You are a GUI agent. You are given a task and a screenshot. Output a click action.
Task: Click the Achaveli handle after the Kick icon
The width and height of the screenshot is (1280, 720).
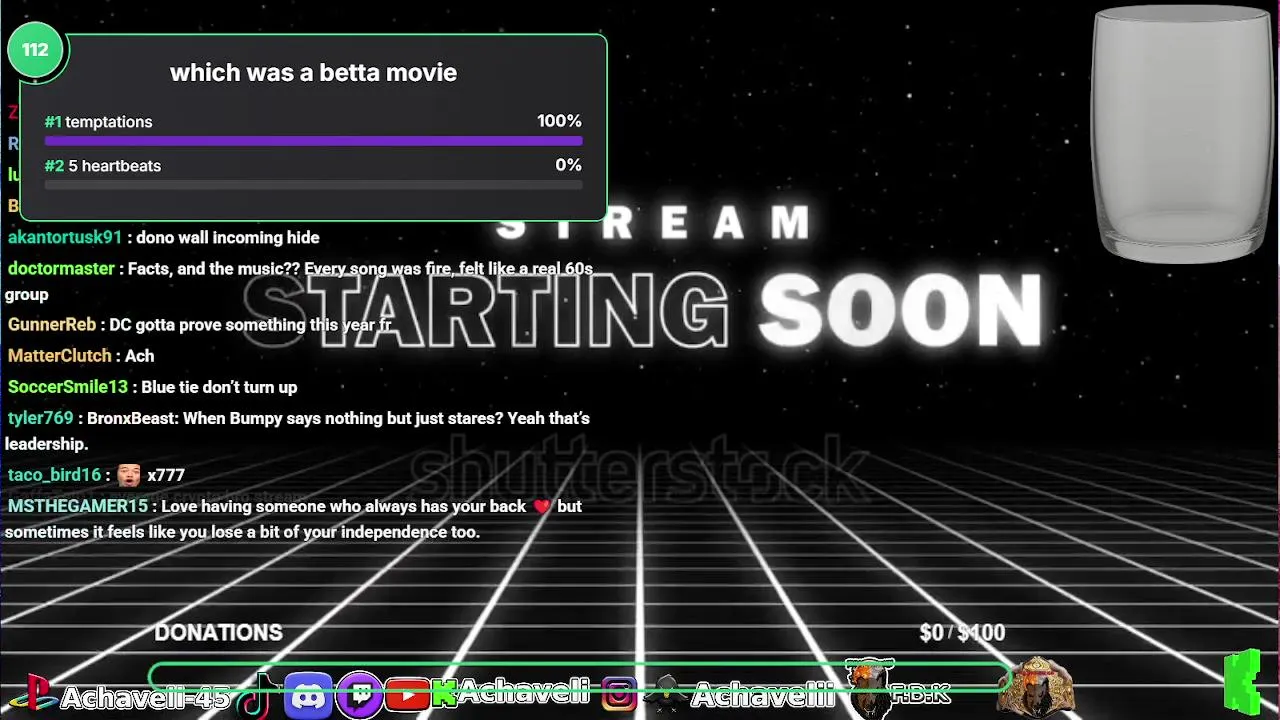pos(522,692)
